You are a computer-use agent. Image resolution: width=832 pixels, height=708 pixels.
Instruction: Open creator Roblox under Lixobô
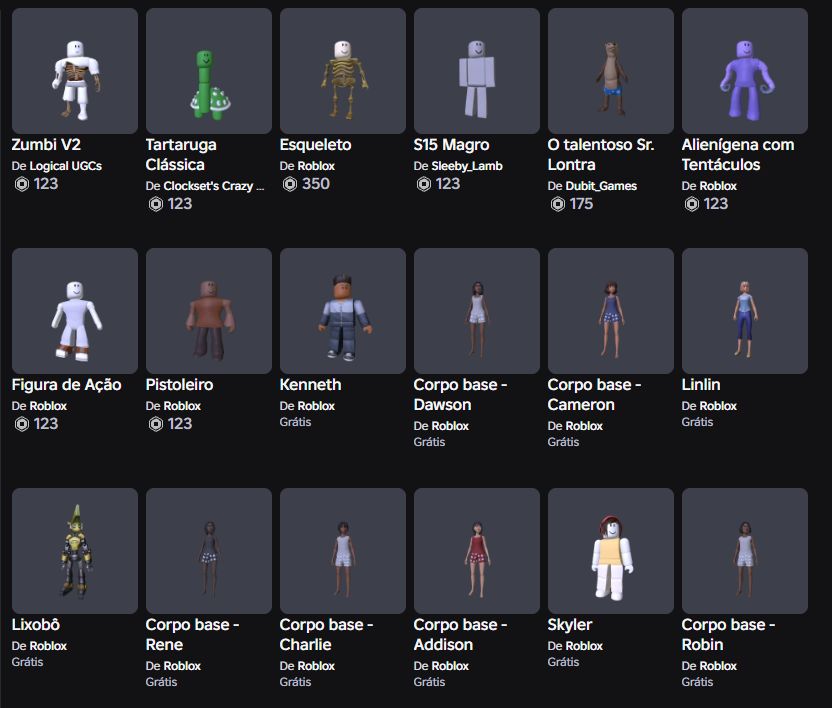[48, 646]
